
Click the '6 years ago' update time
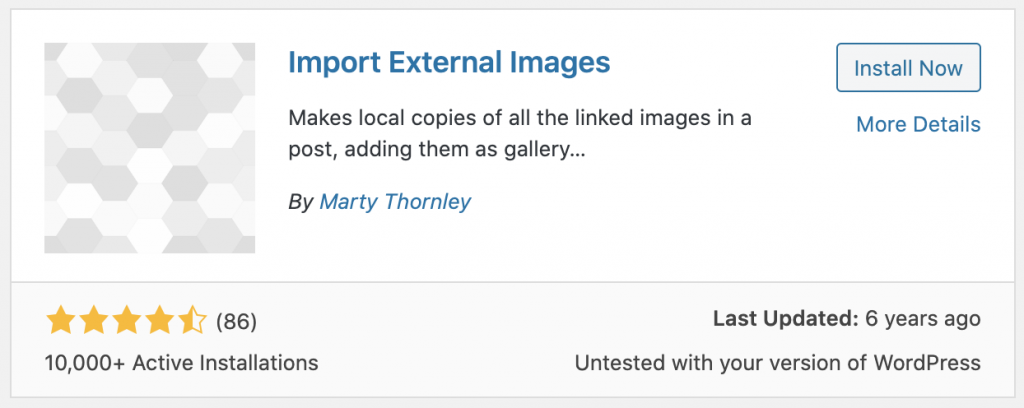pos(923,319)
